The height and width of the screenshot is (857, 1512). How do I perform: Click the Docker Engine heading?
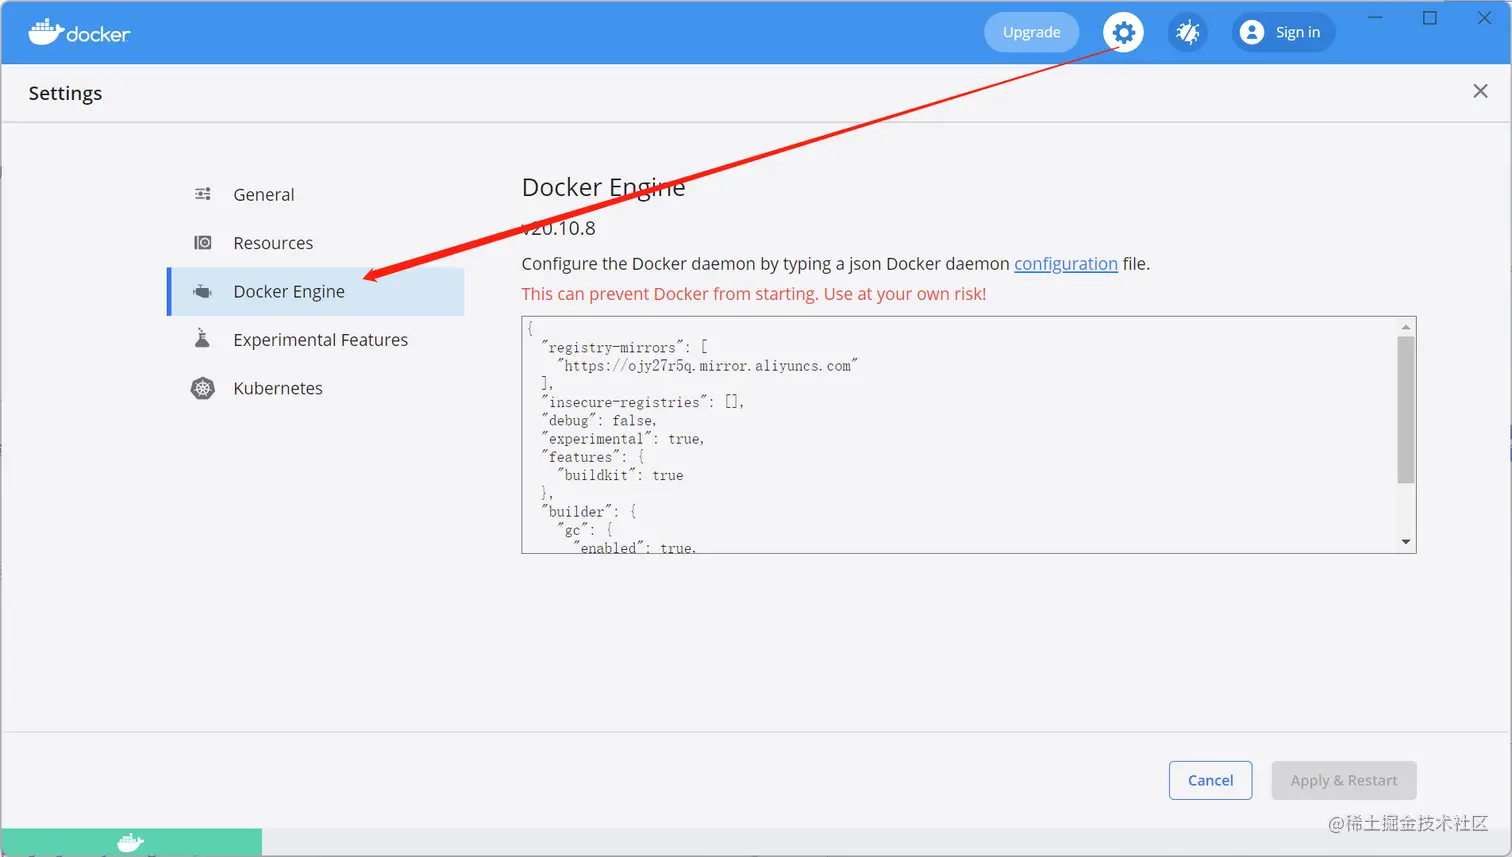603,187
